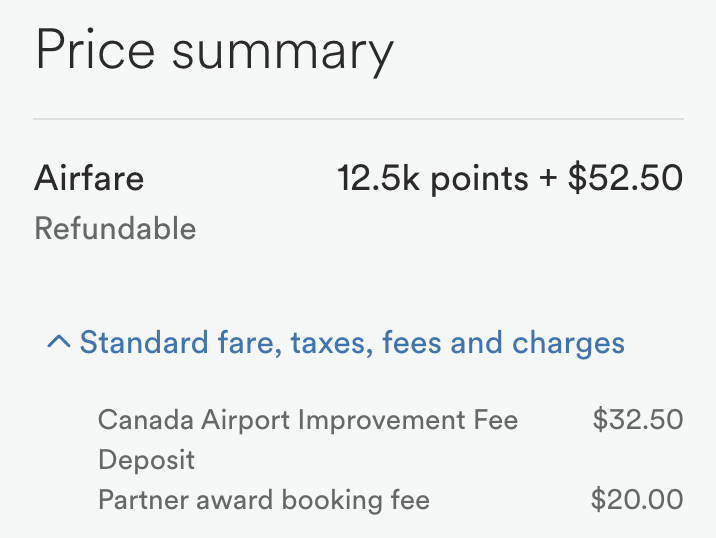Click the Airfare label

click(89, 178)
